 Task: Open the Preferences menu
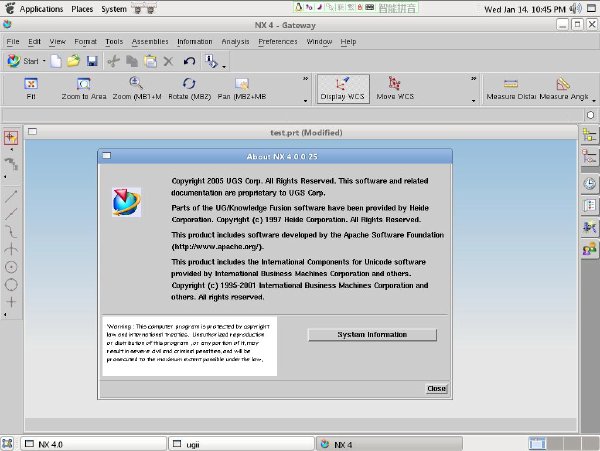[278, 41]
